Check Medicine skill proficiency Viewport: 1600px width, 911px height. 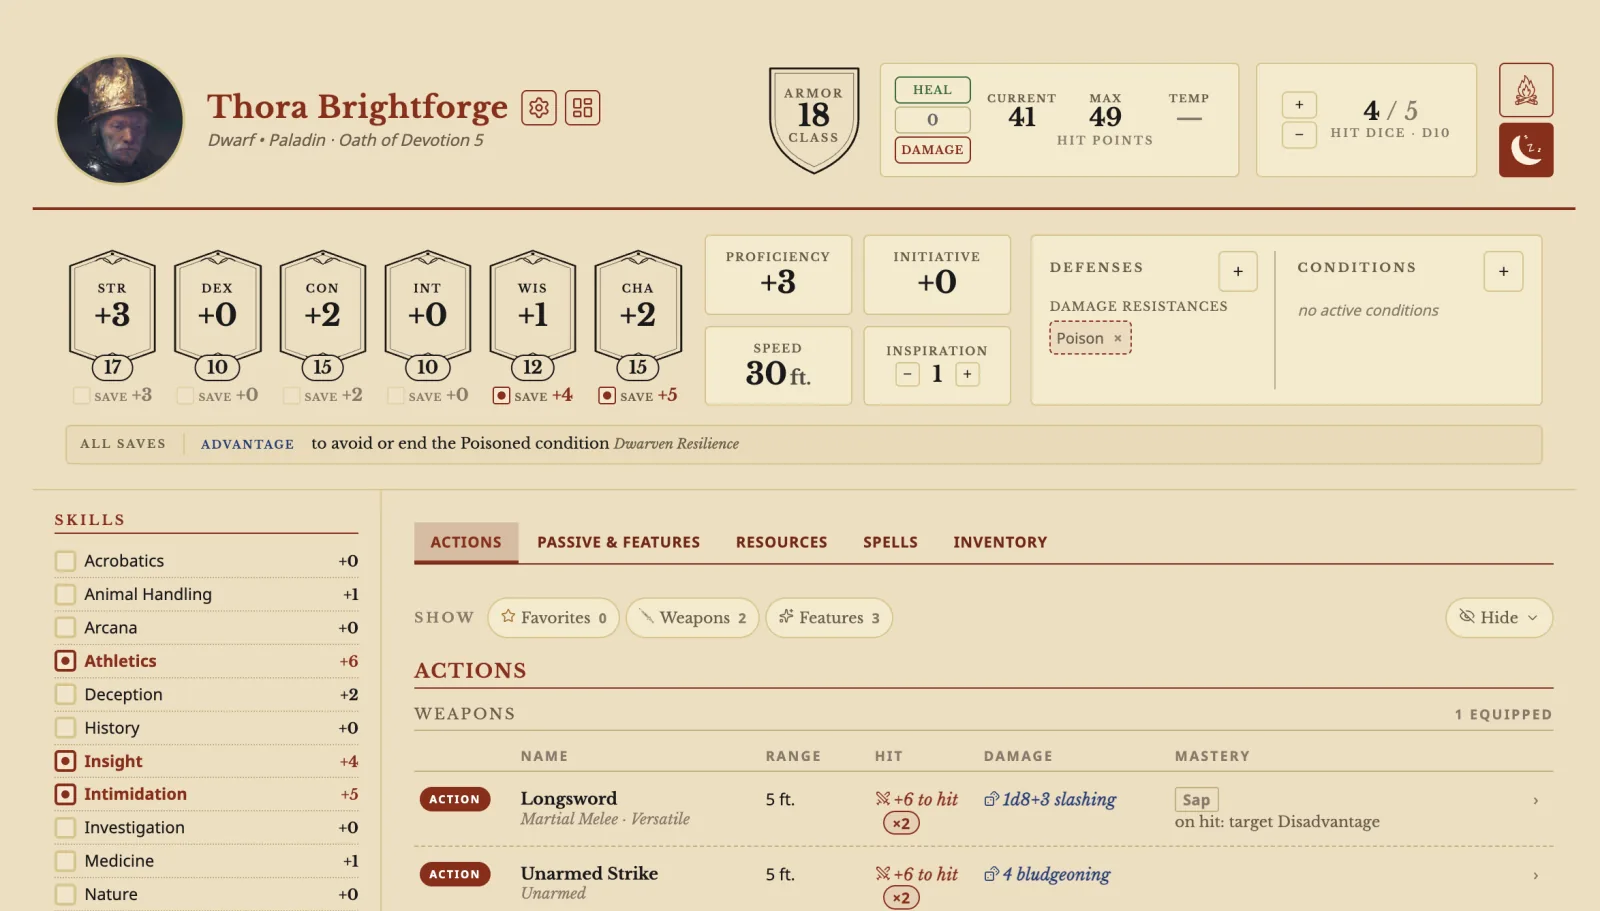tap(66, 861)
